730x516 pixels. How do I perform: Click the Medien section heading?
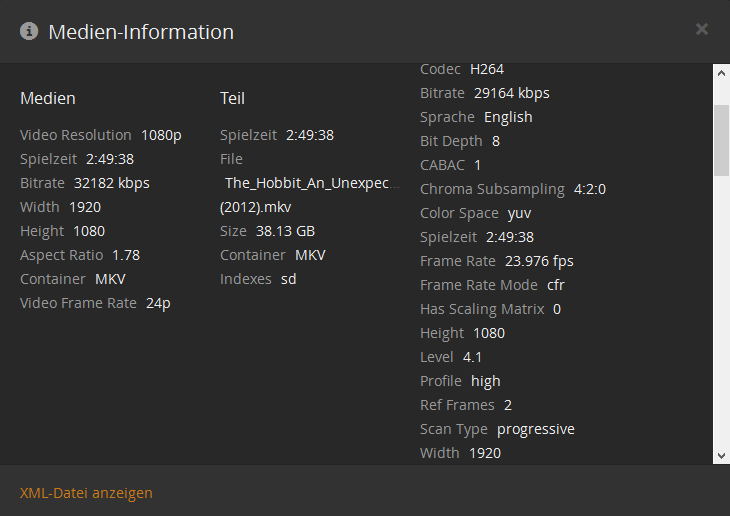click(48, 98)
